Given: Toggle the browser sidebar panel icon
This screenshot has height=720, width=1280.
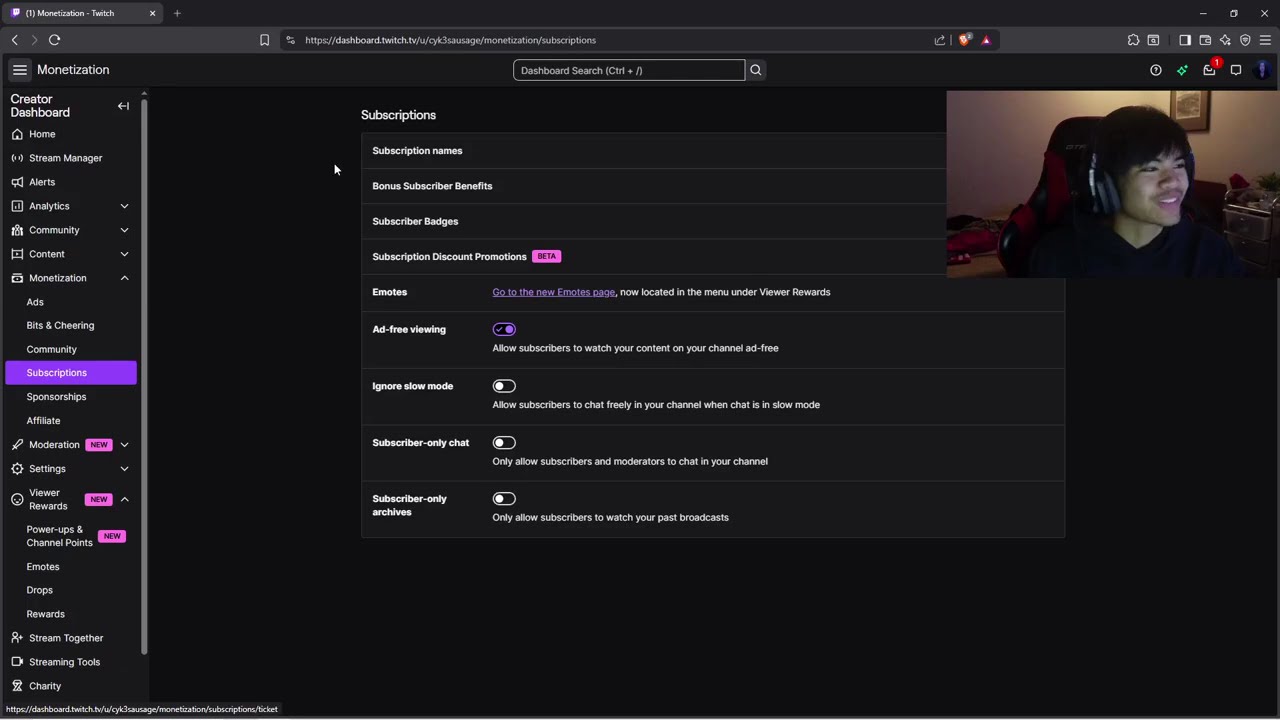Looking at the screenshot, I should [1185, 40].
